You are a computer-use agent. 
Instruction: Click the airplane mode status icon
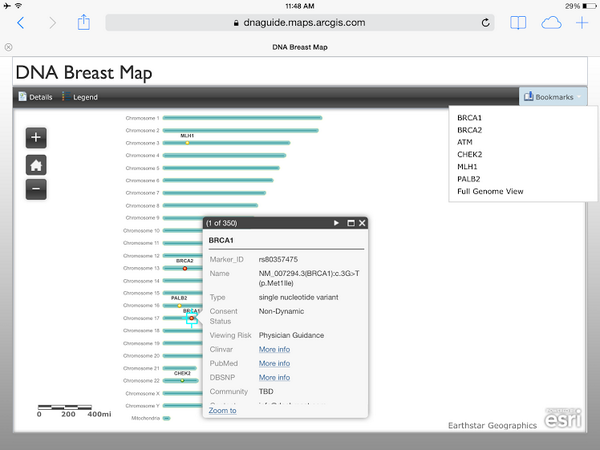(x=7, y=5)
